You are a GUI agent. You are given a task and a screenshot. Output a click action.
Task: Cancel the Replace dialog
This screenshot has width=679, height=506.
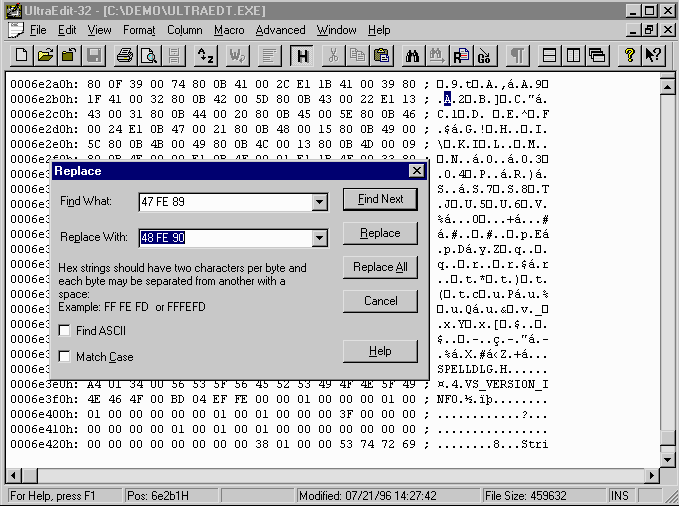coord(380,301)
